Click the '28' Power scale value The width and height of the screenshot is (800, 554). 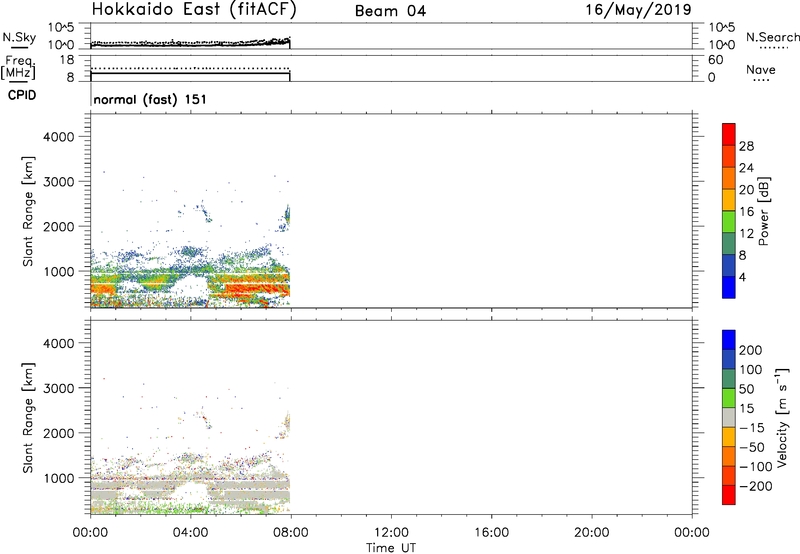click(x=746, y=146)
